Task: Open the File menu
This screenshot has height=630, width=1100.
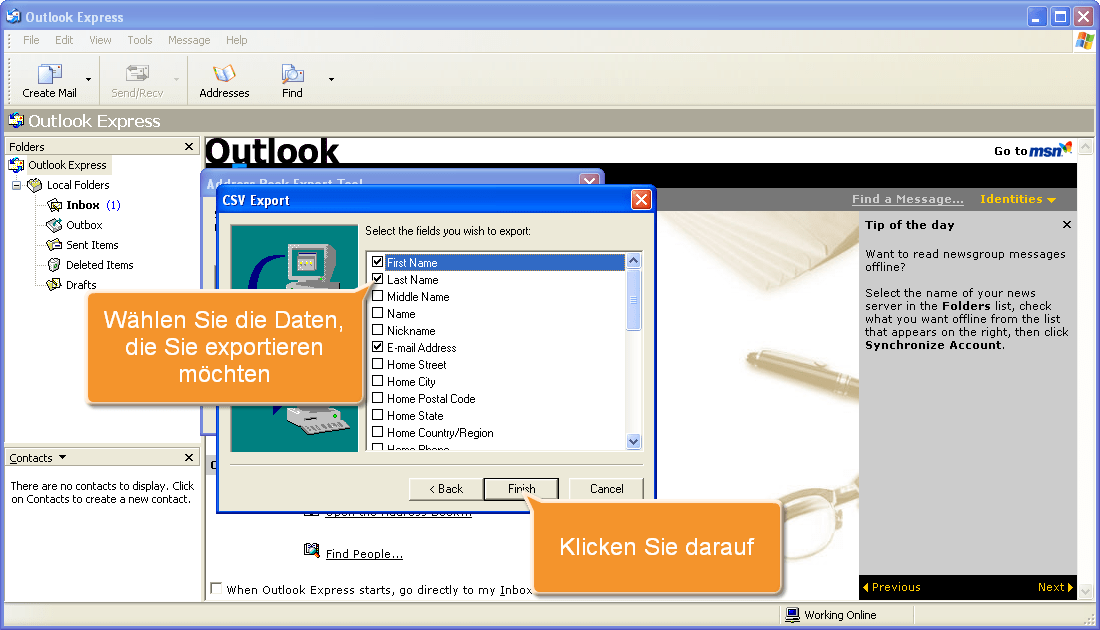Action: click(31, 40)
